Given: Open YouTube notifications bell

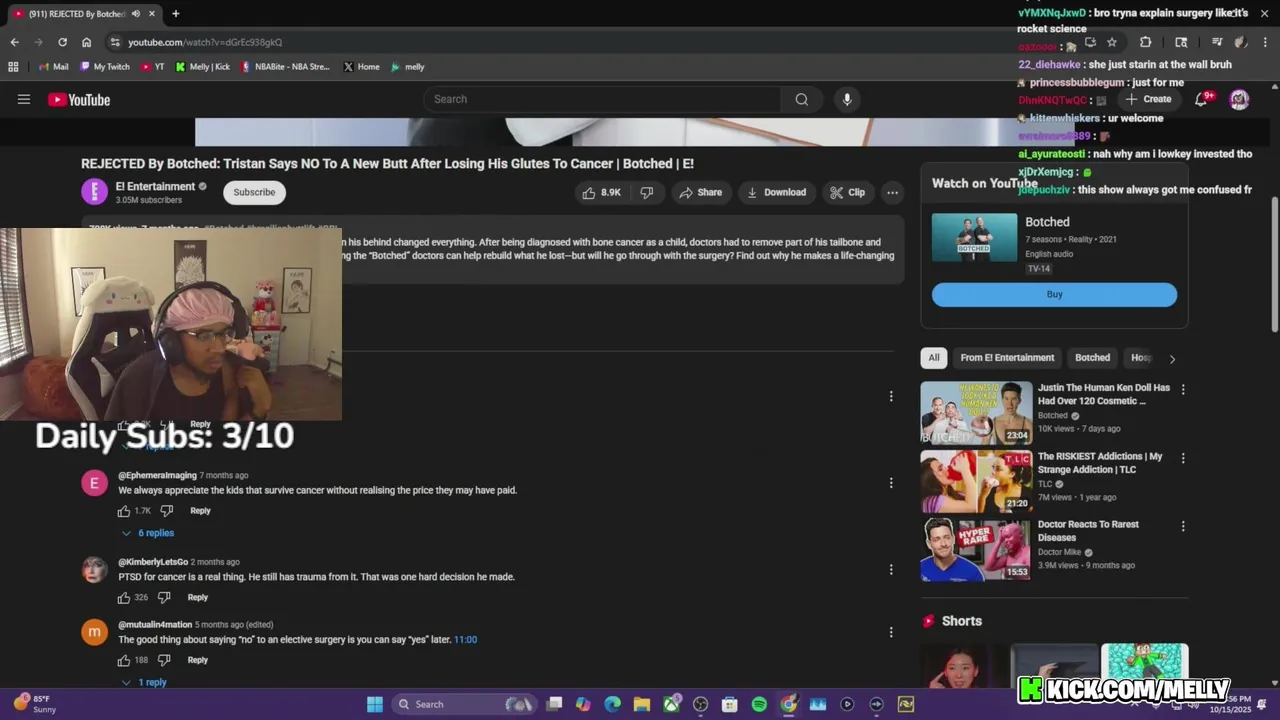Looking at the screenshot, I should [x=1202, y=99].
